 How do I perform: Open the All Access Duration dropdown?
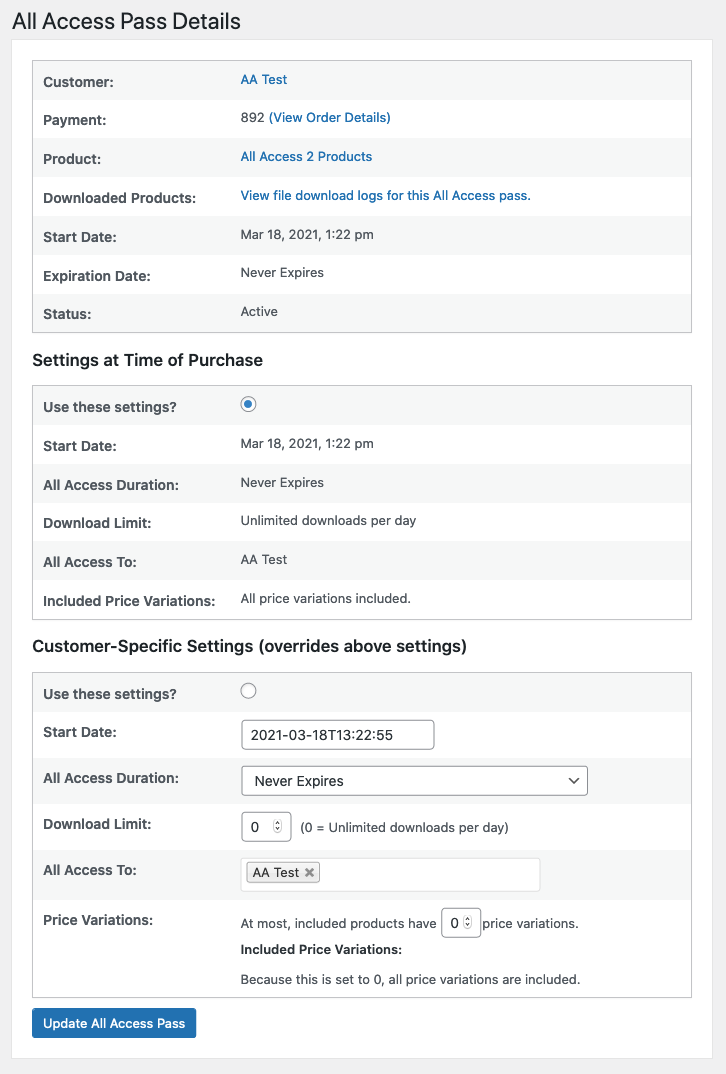tap(413, 781)
